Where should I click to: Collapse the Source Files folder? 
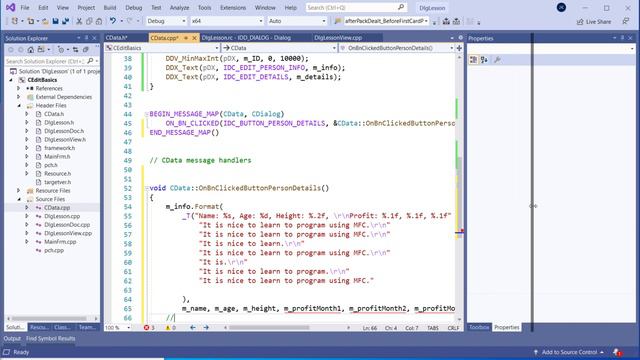pyautogui.click(x=19, y=199)
